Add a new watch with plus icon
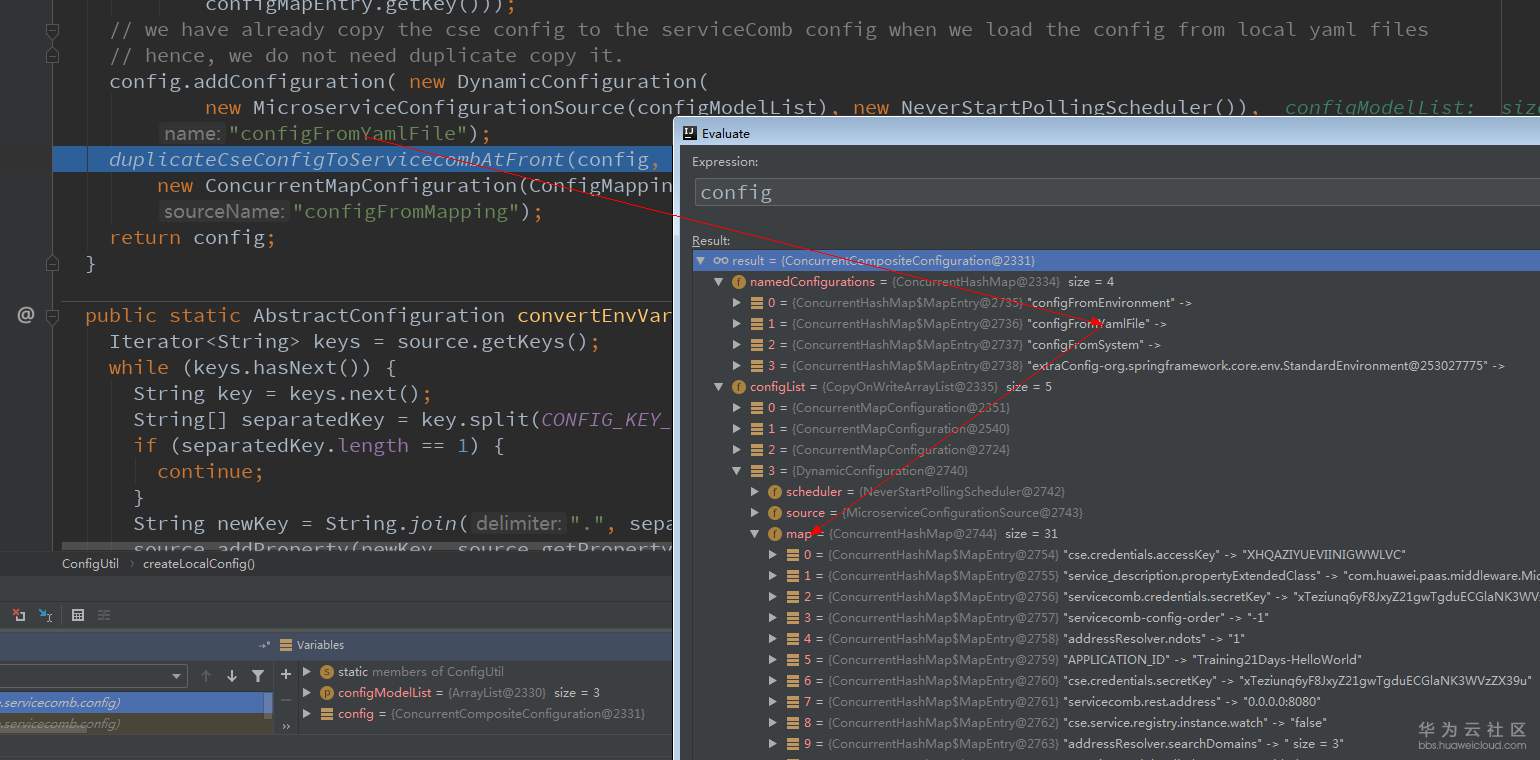Image resolution: width=1540 pixels, height=760 pixels. 286,674
